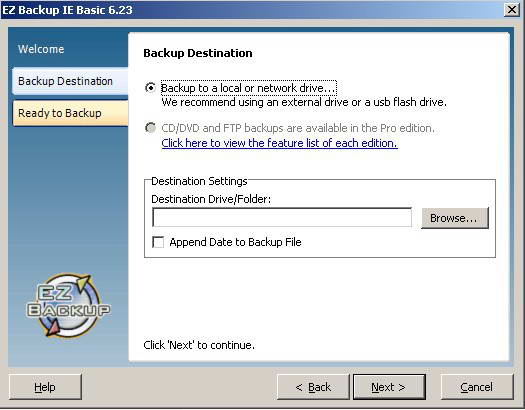Click the 'Destination Settings' group label

(x=199, y=181)
